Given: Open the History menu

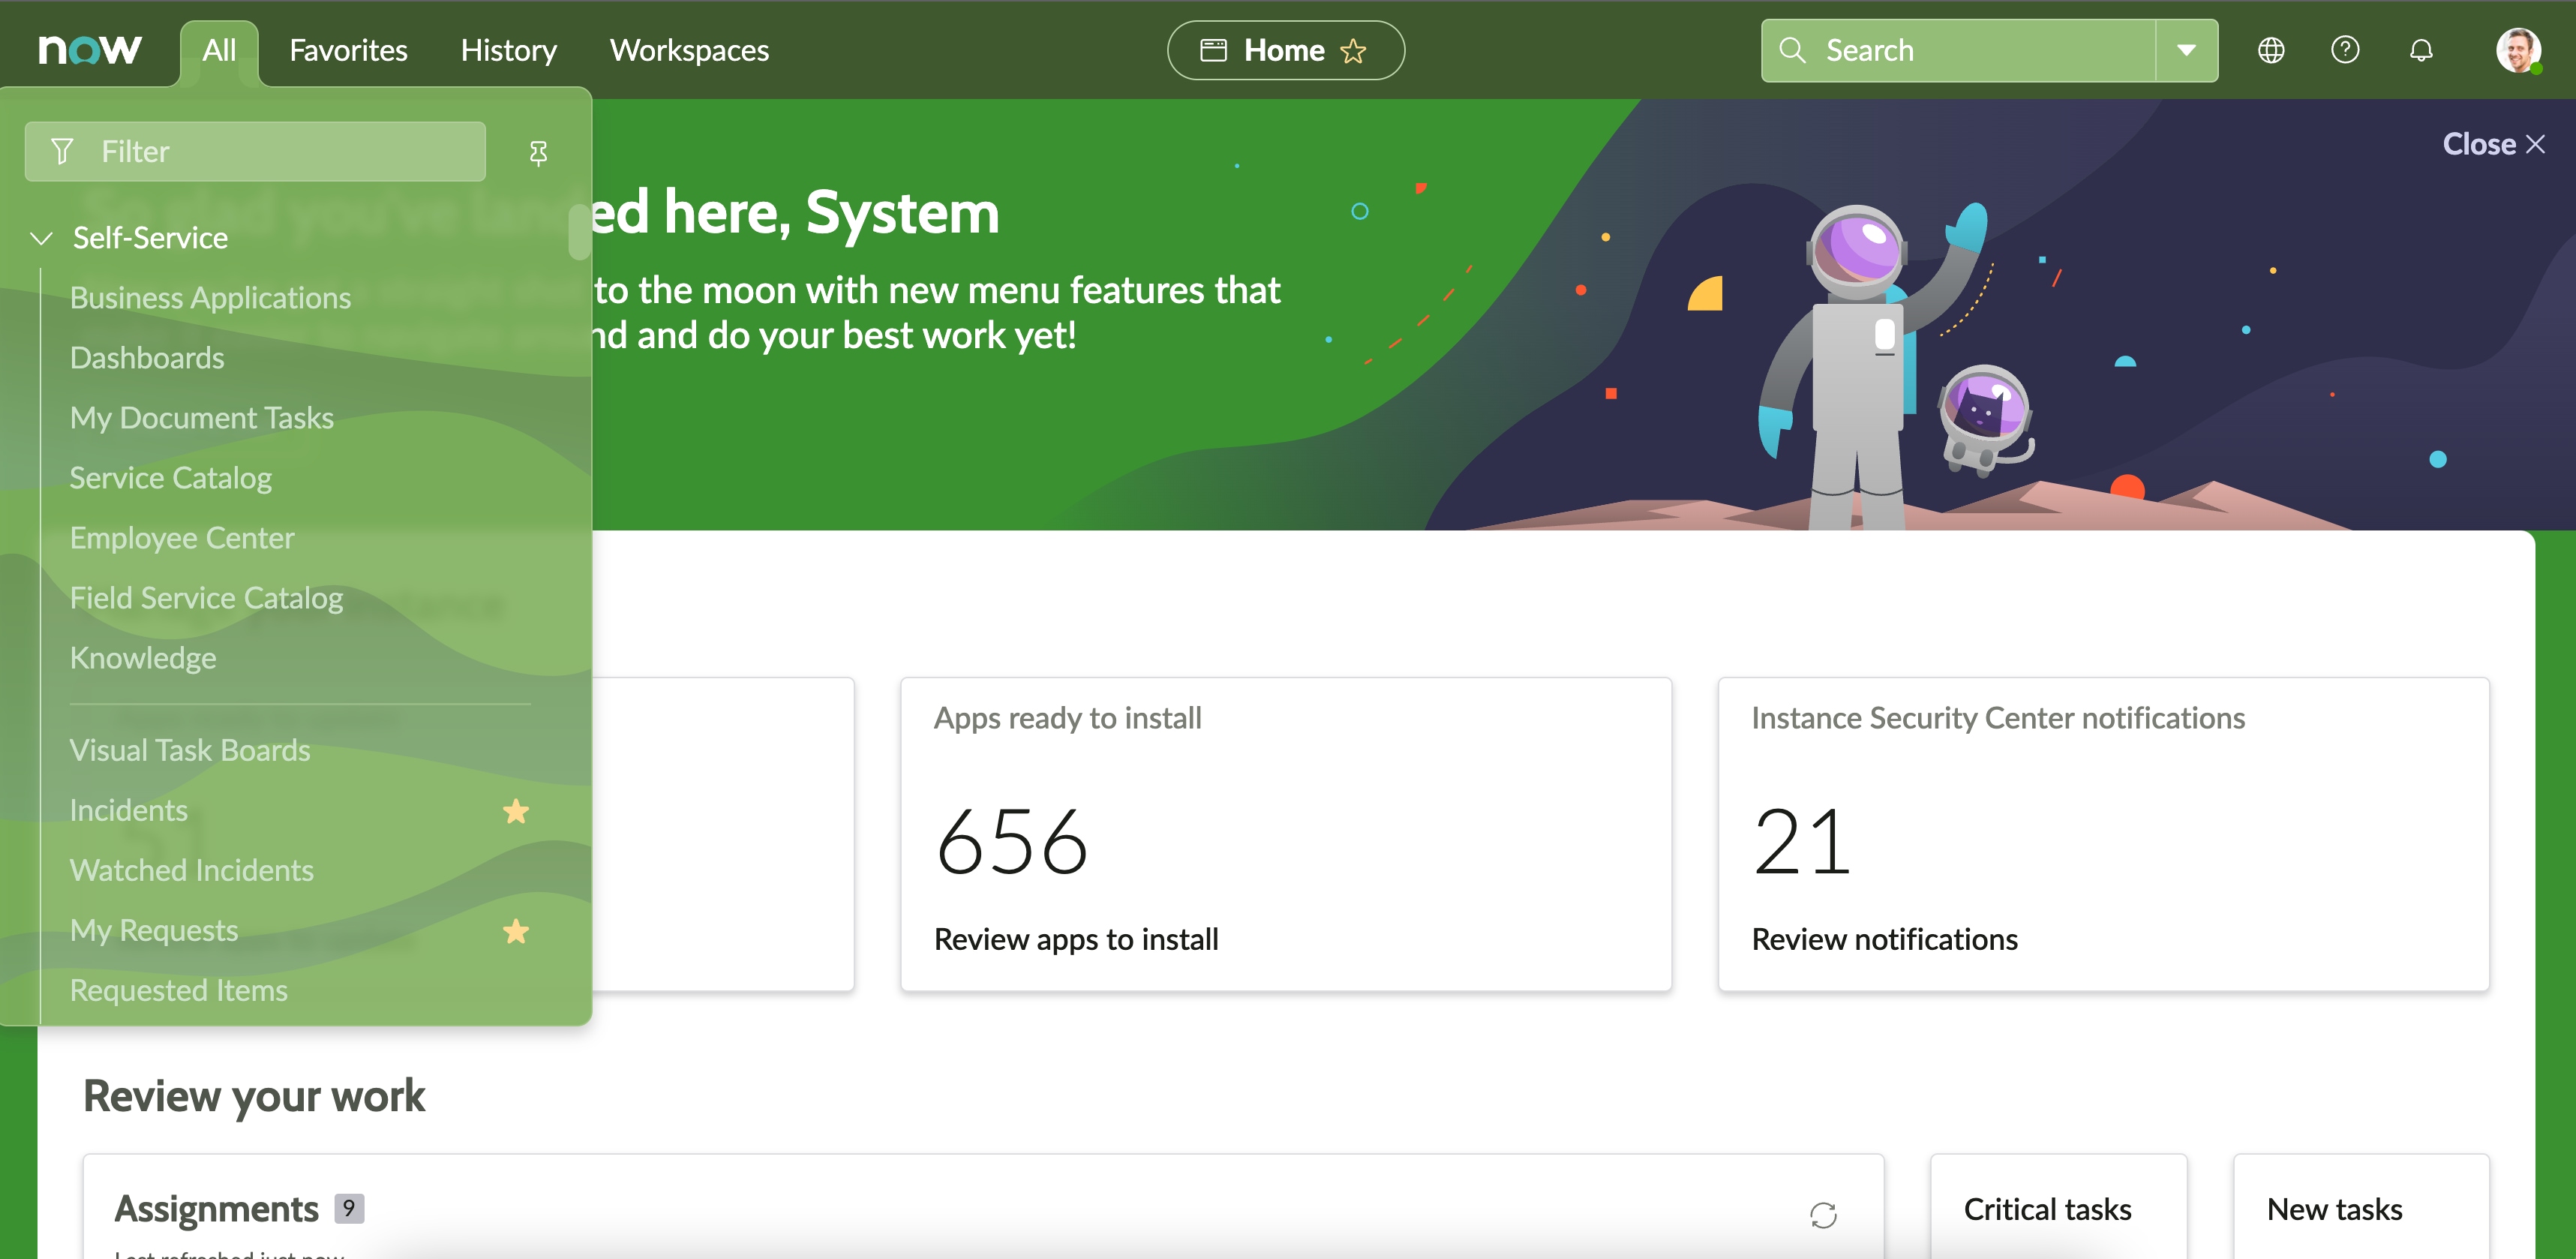Looking at the screenshot, I should (508, 50).
